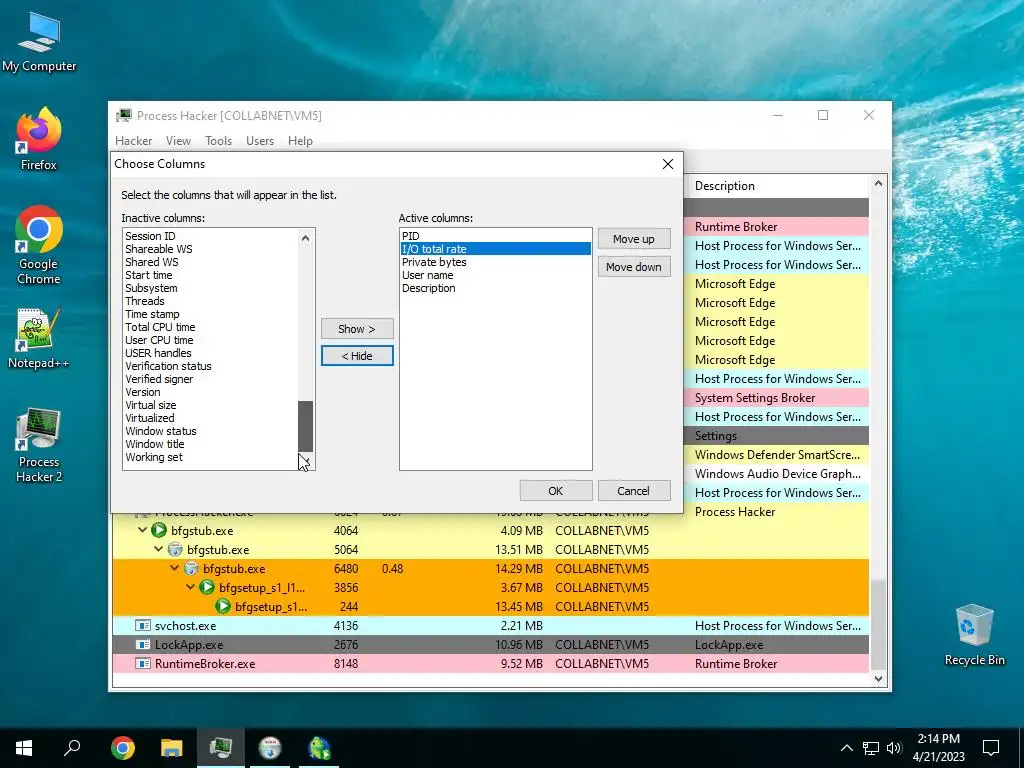Open the Users menu
Image resolution: width=1024 pixels, height=768 pixels.
click(260, 140)
